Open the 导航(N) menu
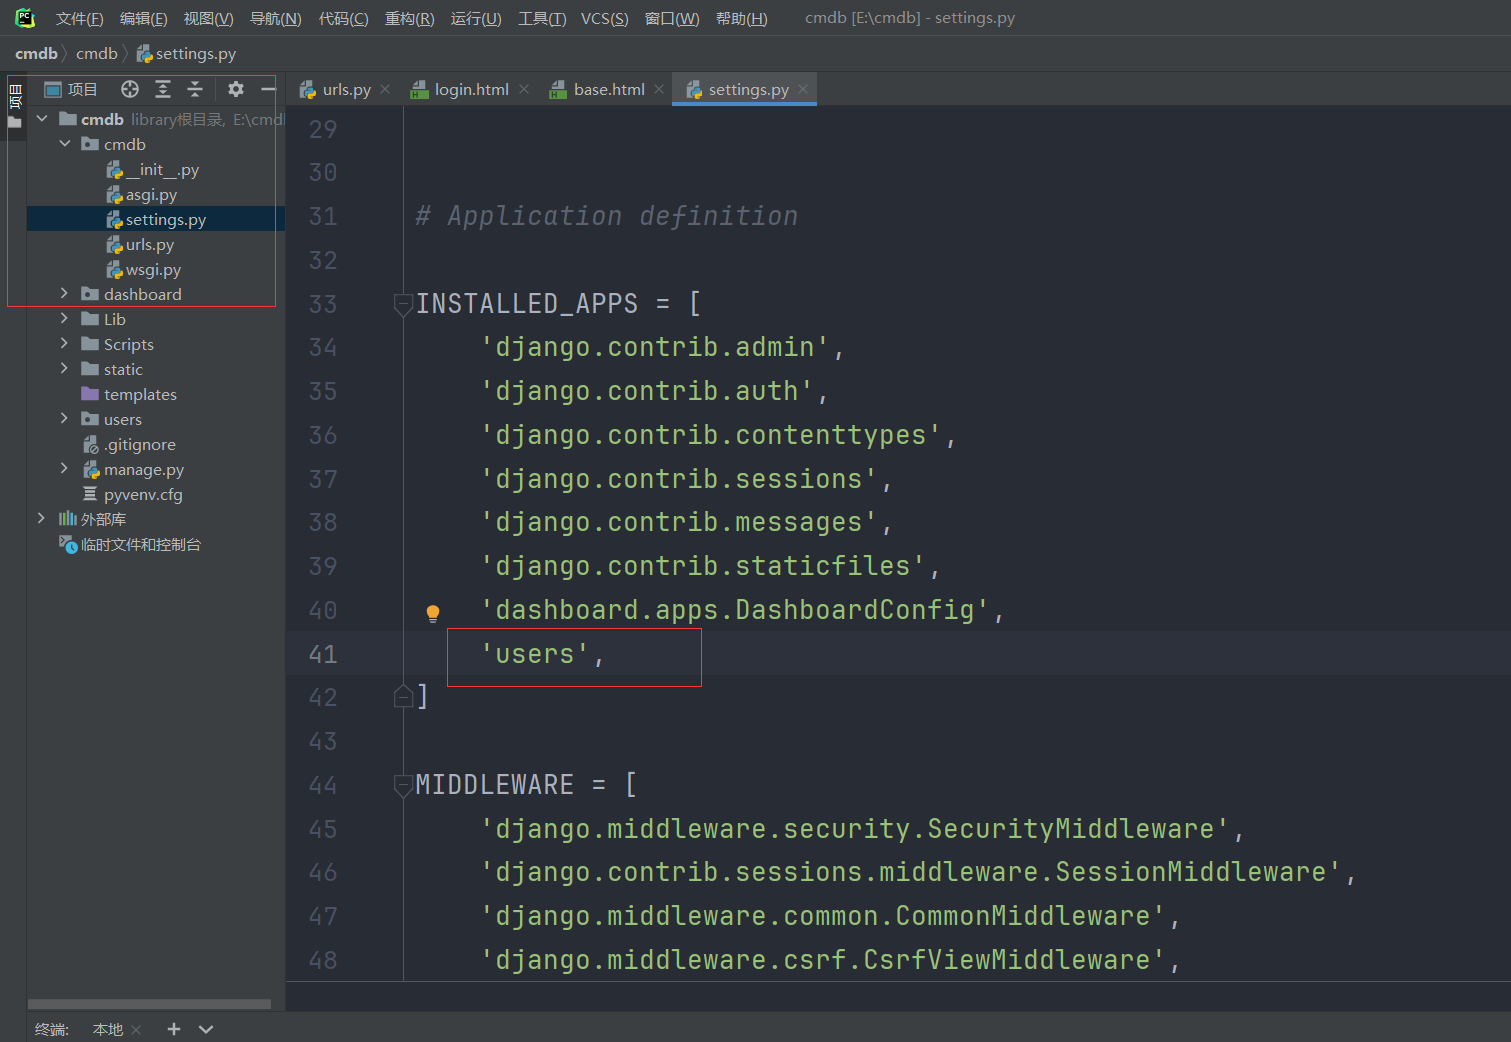1511x1042 pixels. click(275, 19)
